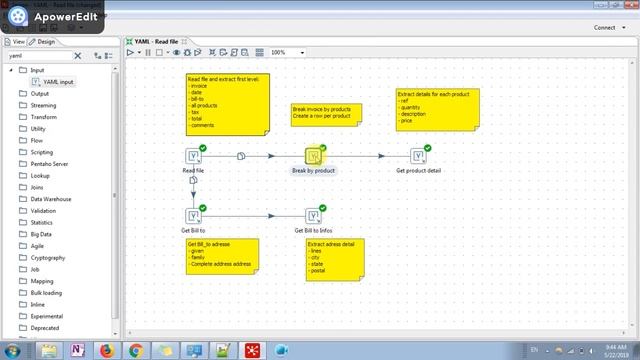
Task: Open the Joins category folder
Action: point(31,187)
